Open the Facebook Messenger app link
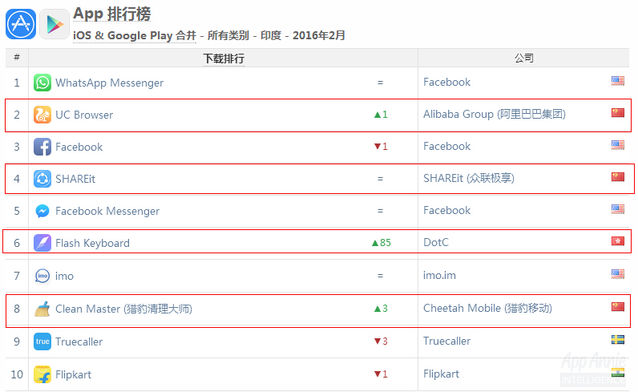The image size is (638, 392). coord(107,211)
